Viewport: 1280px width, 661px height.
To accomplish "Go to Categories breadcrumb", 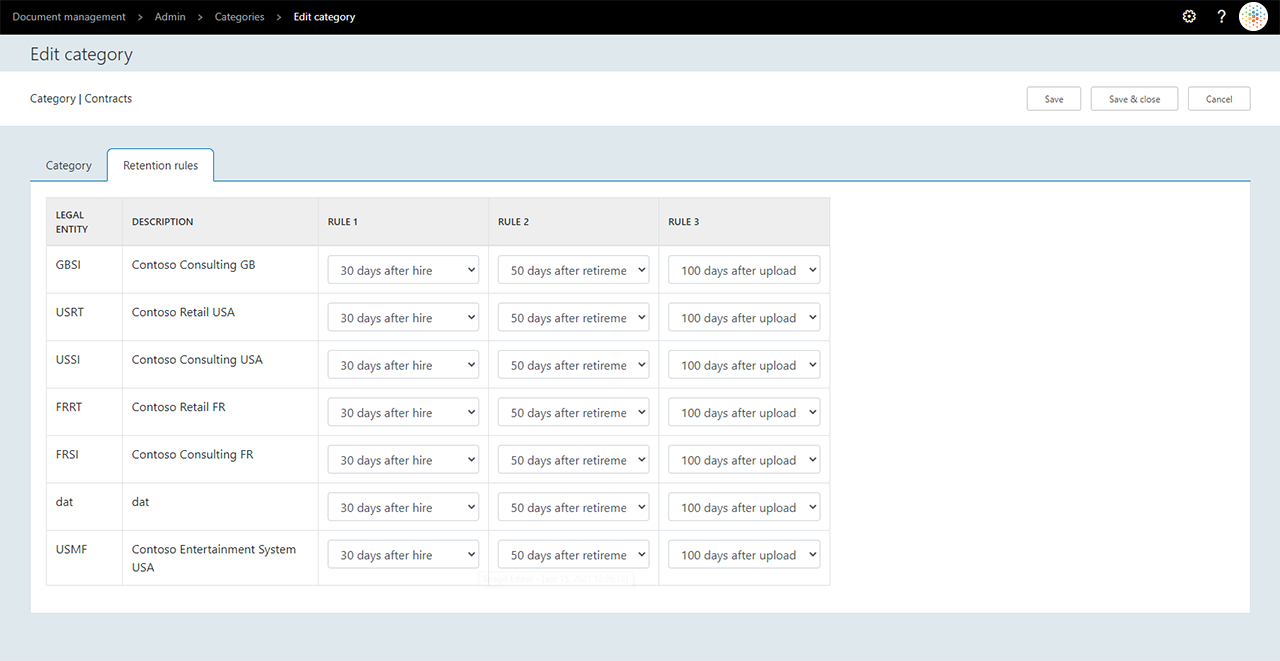I will coord(240,17).
